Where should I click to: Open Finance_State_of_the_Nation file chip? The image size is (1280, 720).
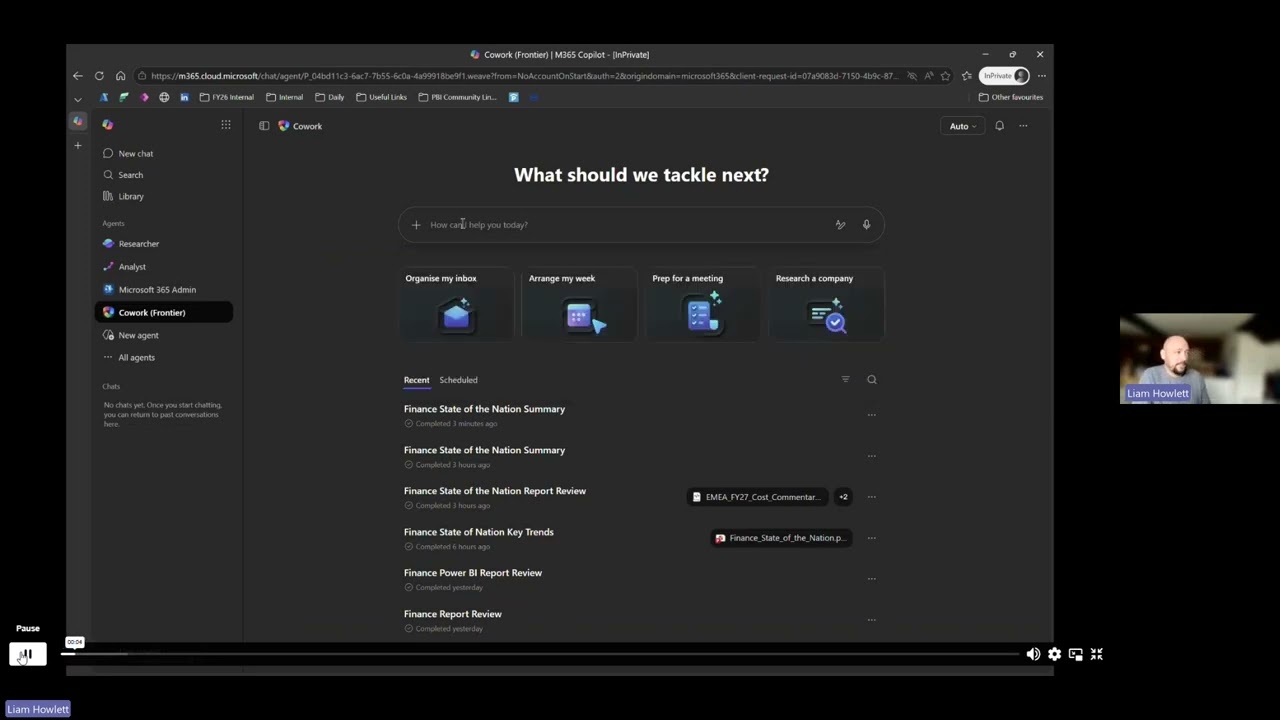781,538
